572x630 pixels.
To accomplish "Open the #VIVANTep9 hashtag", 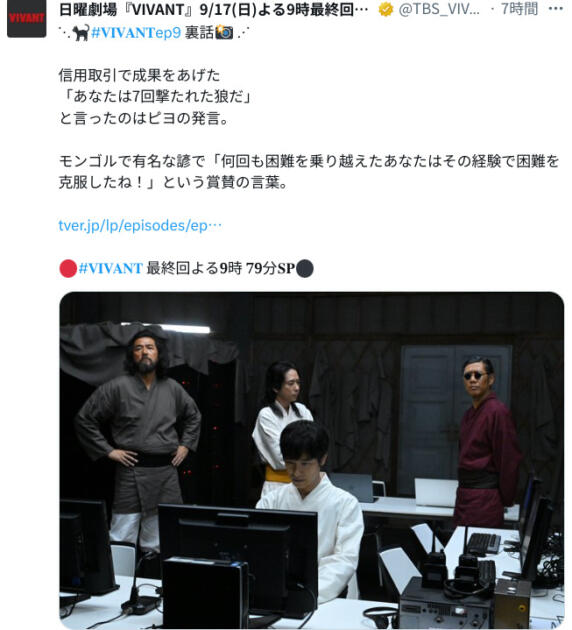I will click(136, 33).
